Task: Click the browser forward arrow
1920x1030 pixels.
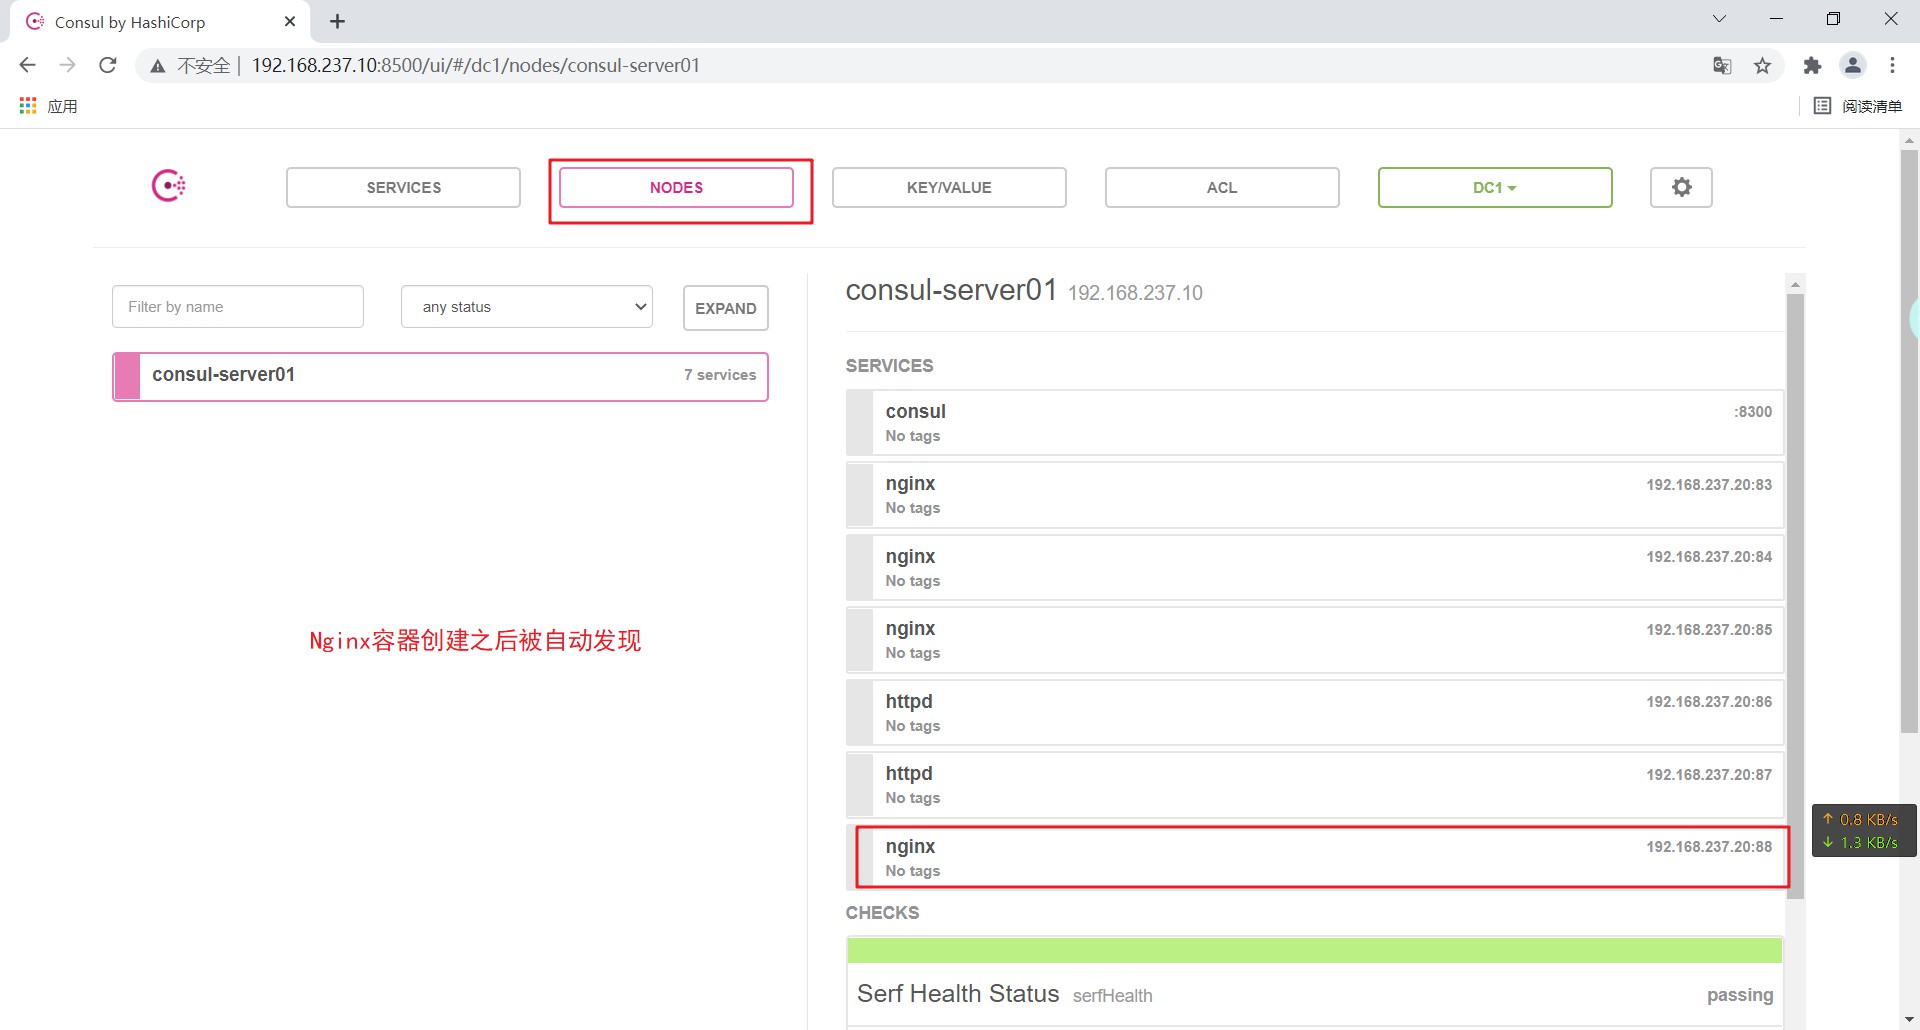Action: pos(67,65)
